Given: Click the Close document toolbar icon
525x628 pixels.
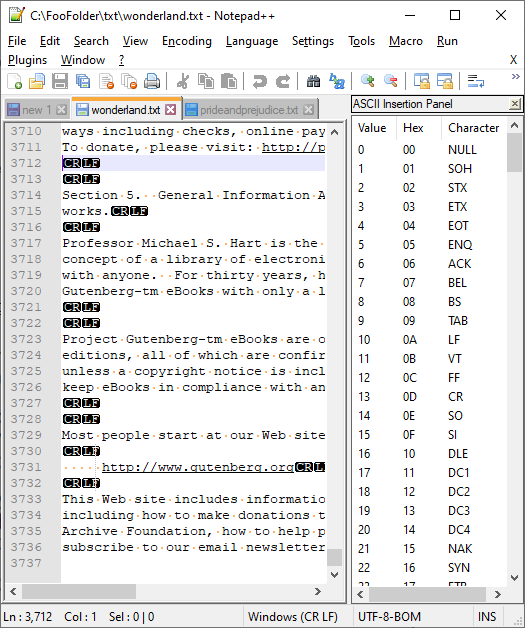Looking at the screenshot, I should pyautogui.click(x=106, y=81).
